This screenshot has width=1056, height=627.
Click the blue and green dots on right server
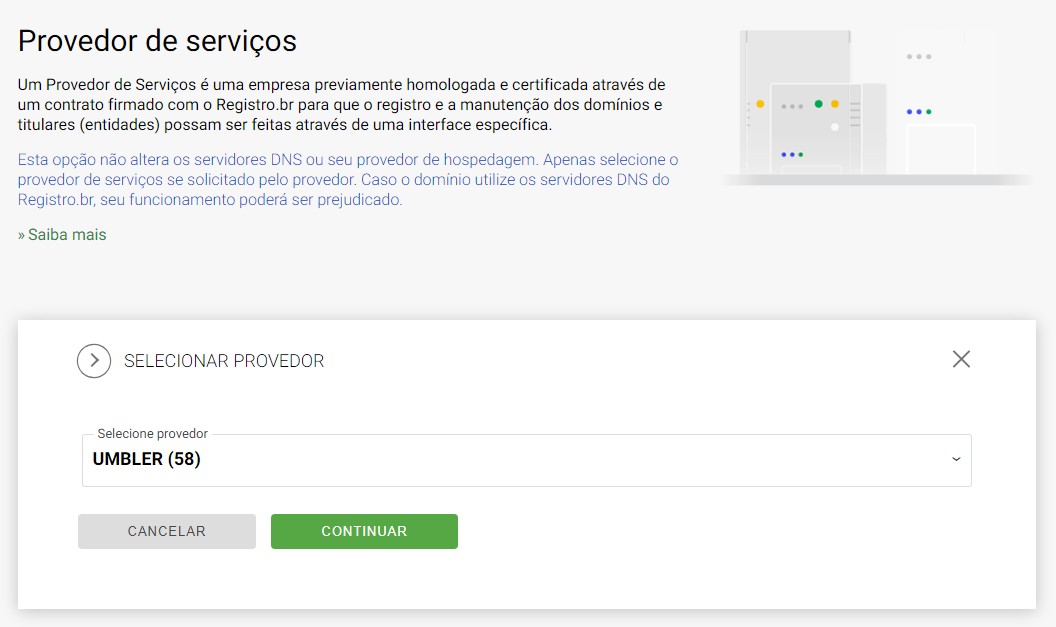click(x=918, y=112)
